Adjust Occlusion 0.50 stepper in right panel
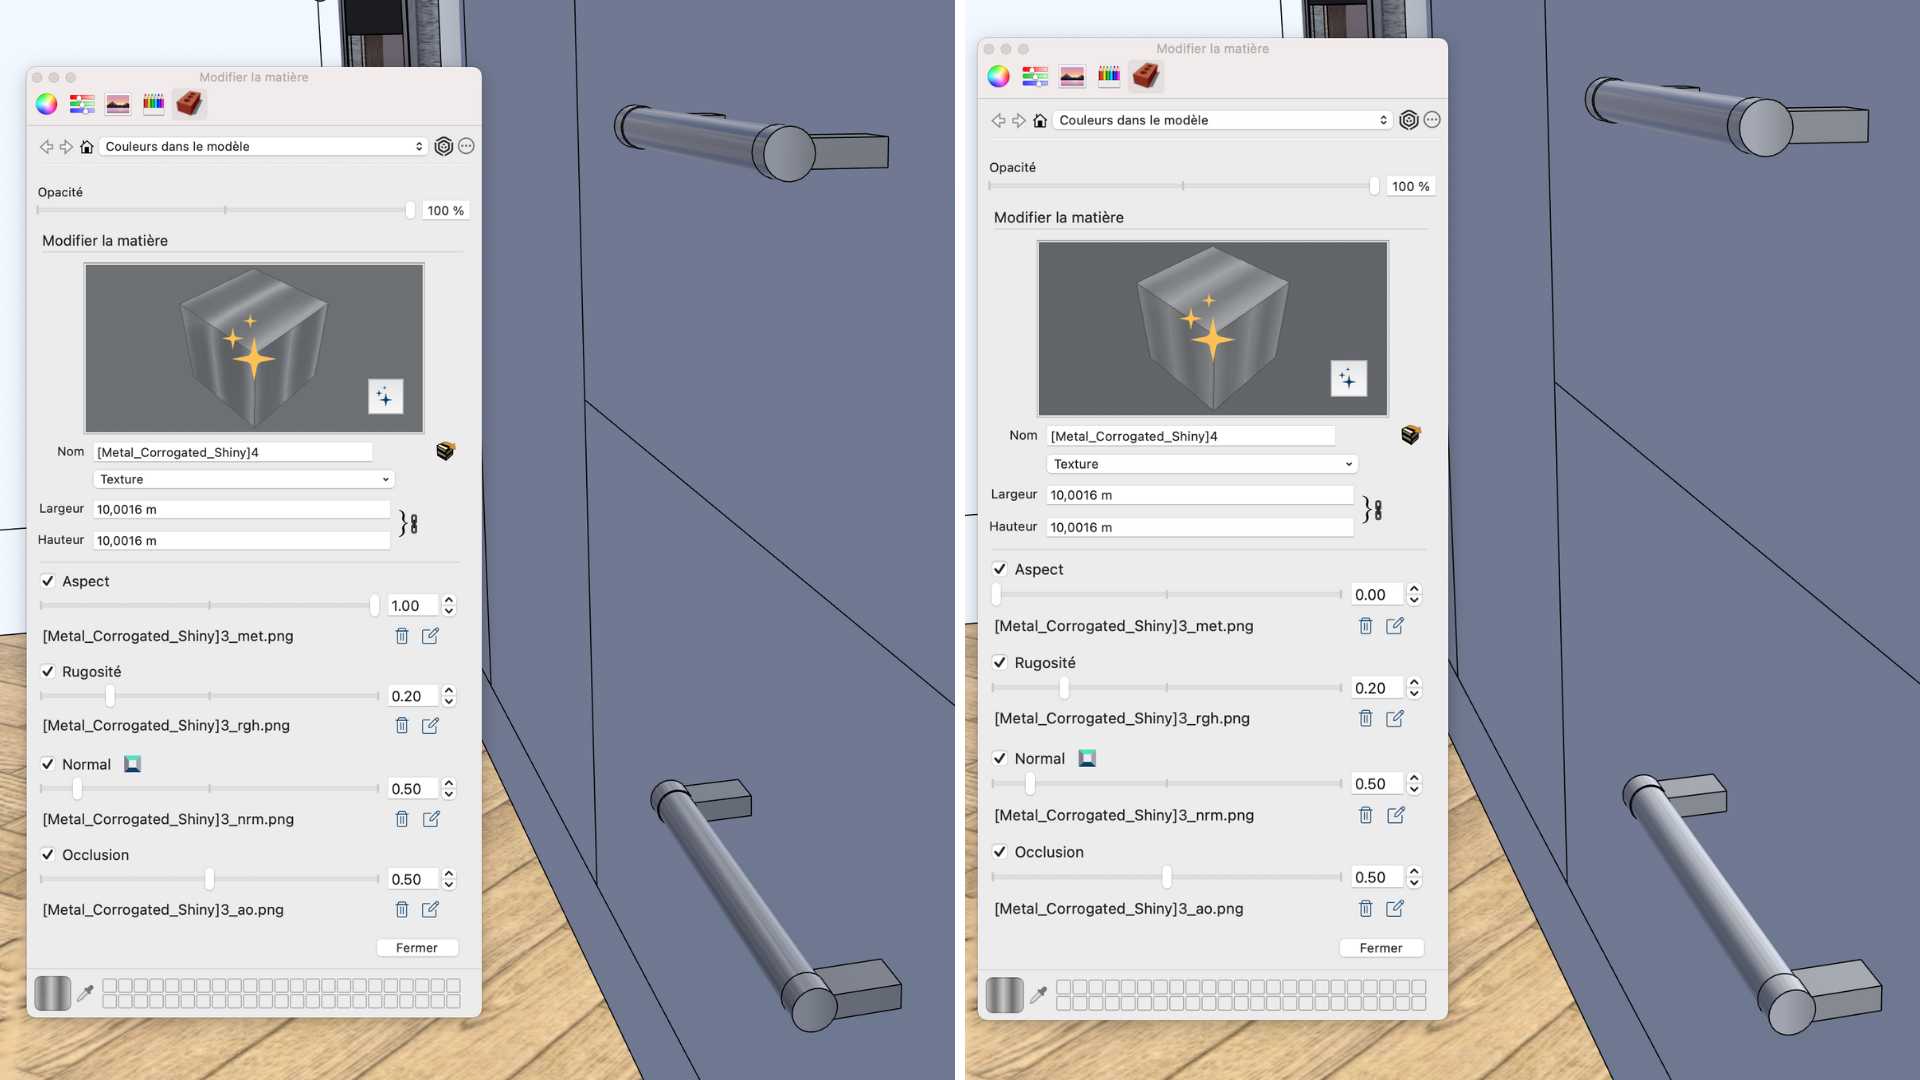 [x=1414, y=877]
